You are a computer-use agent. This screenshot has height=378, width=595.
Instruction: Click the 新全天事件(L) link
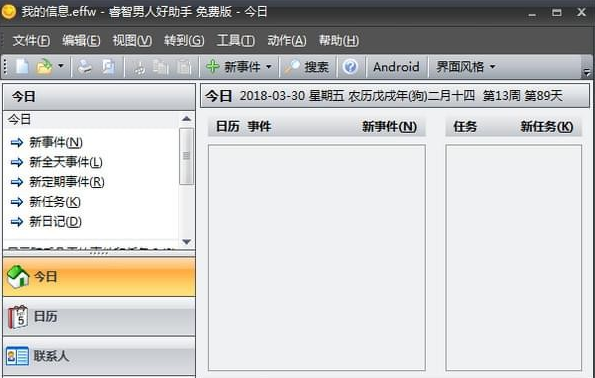point(66,162)
